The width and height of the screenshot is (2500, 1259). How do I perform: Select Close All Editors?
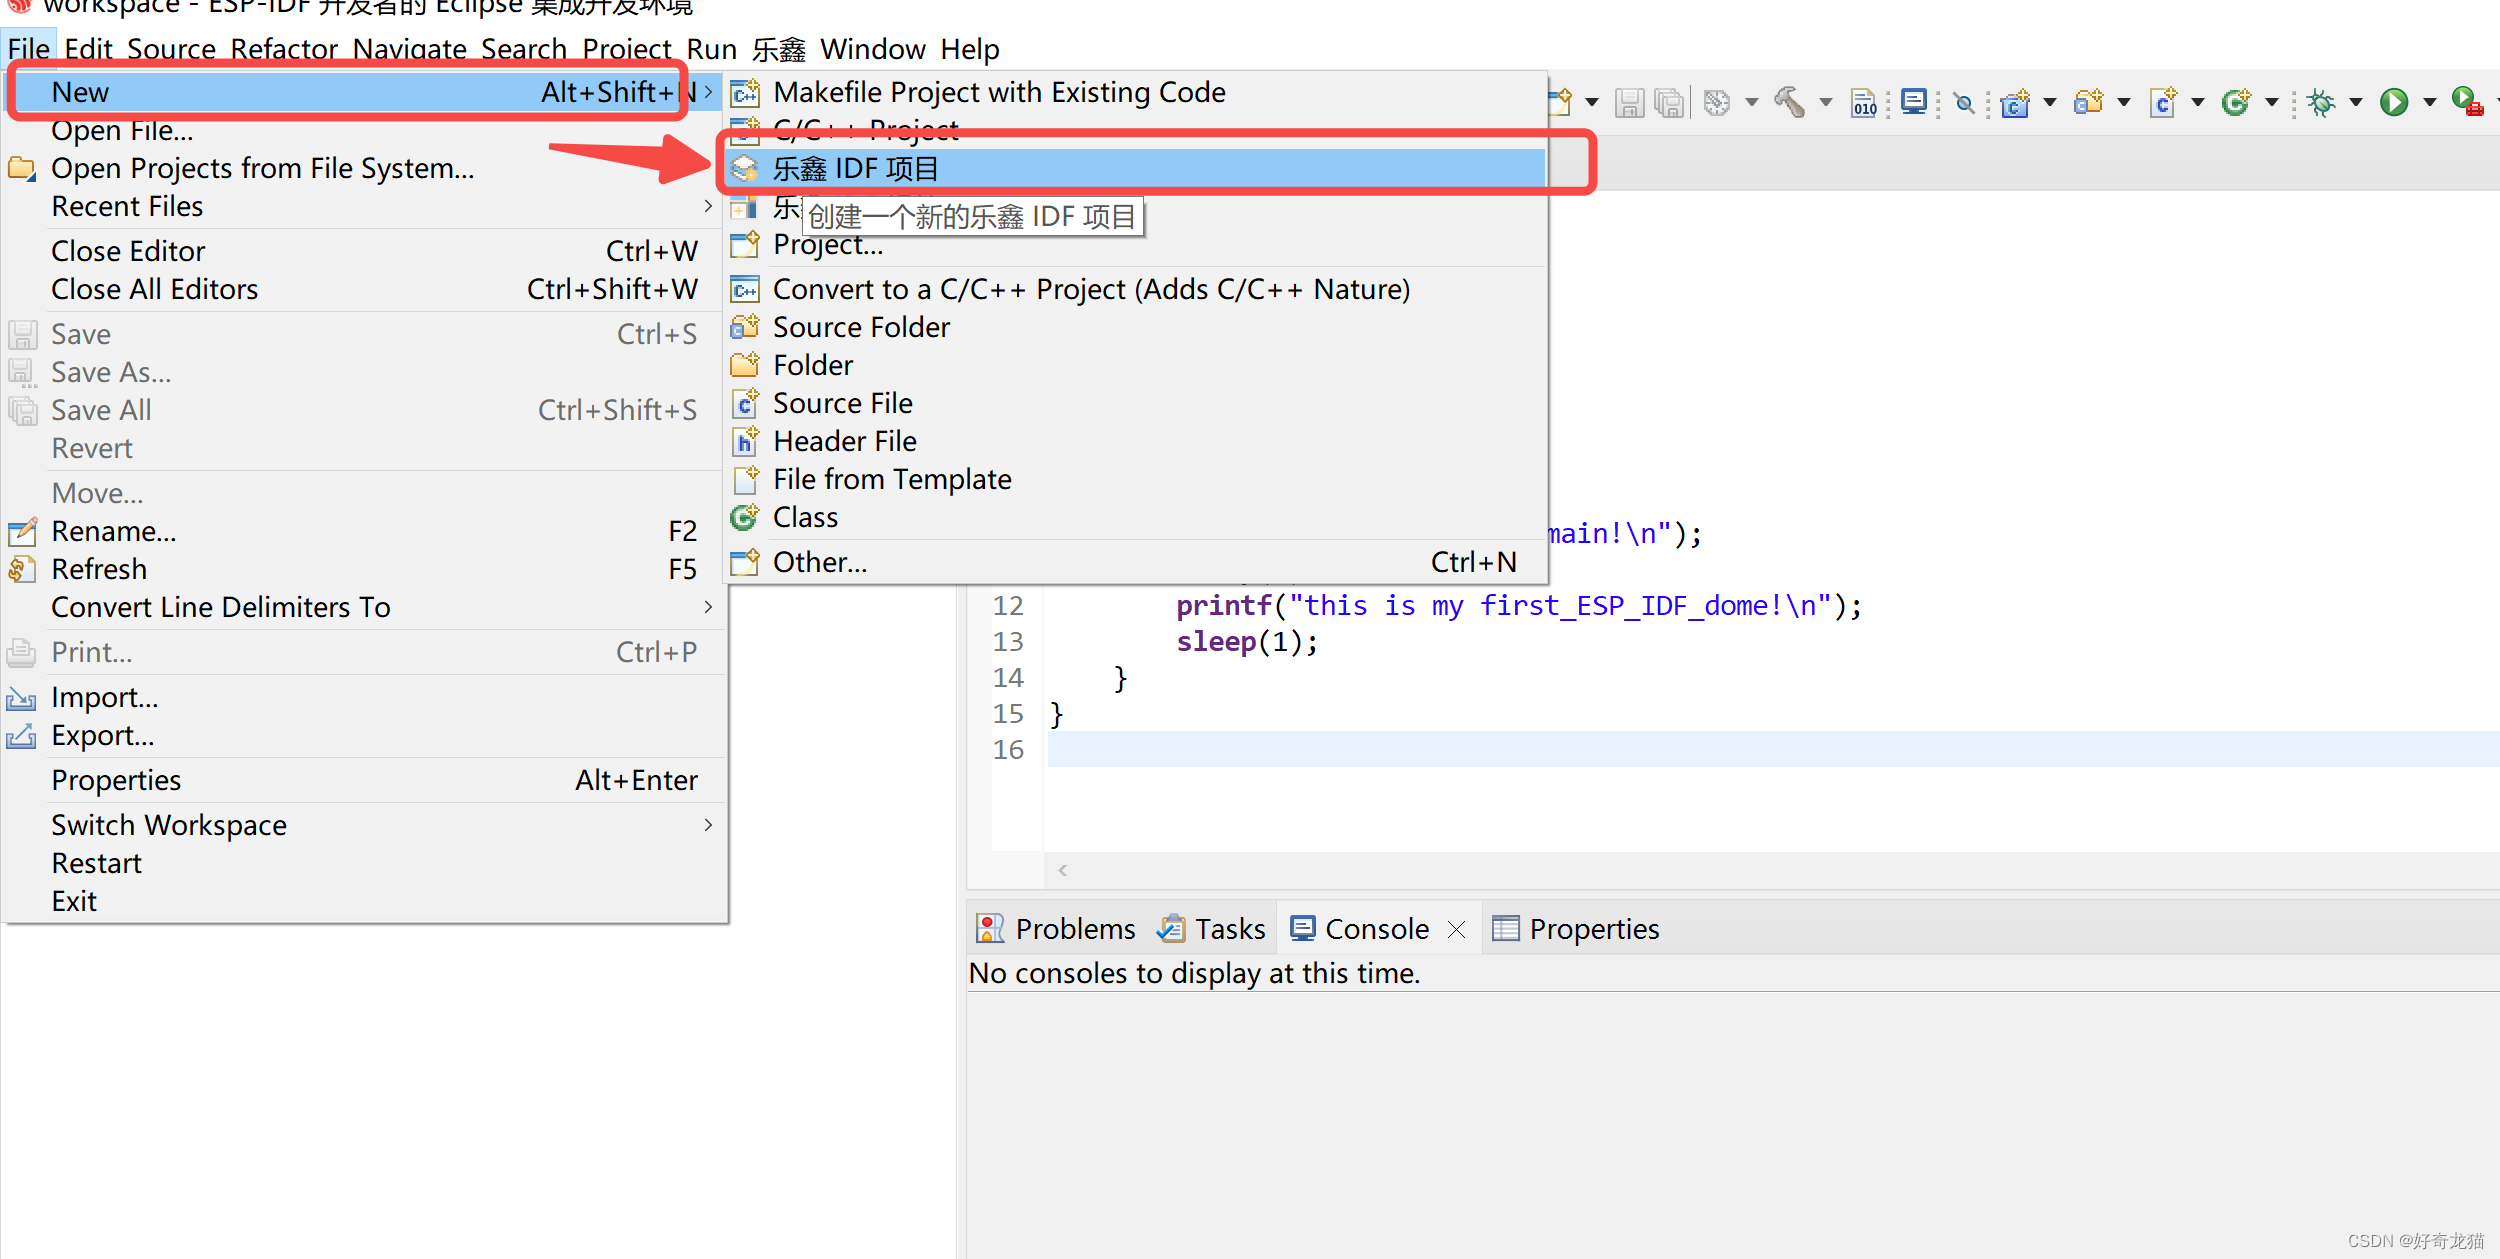[x=364, y=289]
